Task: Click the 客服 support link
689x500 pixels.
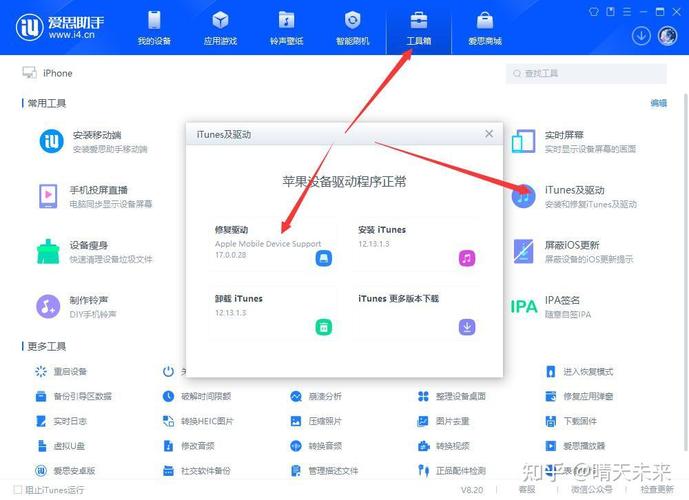Action: pos(527,489)
